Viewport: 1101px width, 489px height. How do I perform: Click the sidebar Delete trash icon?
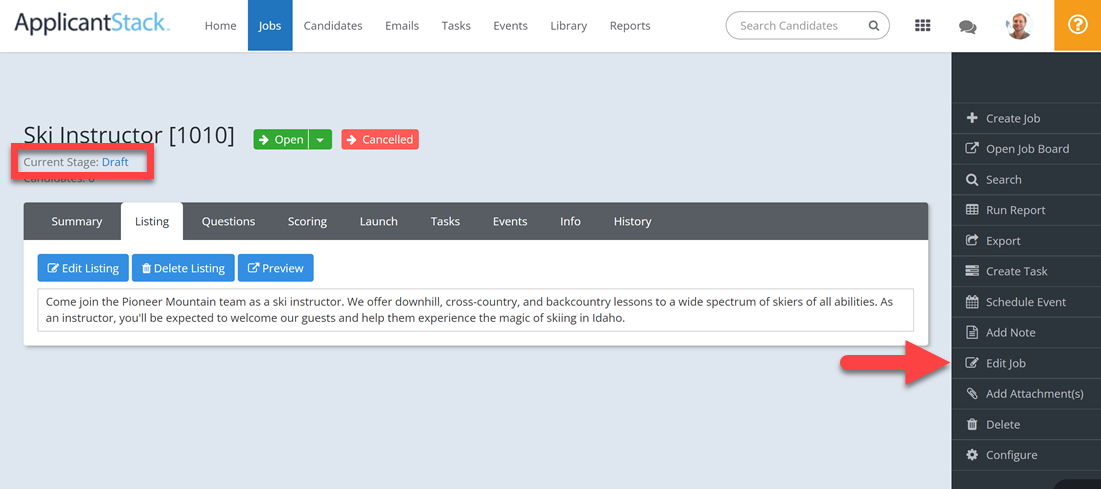click(x=972, y=424)
